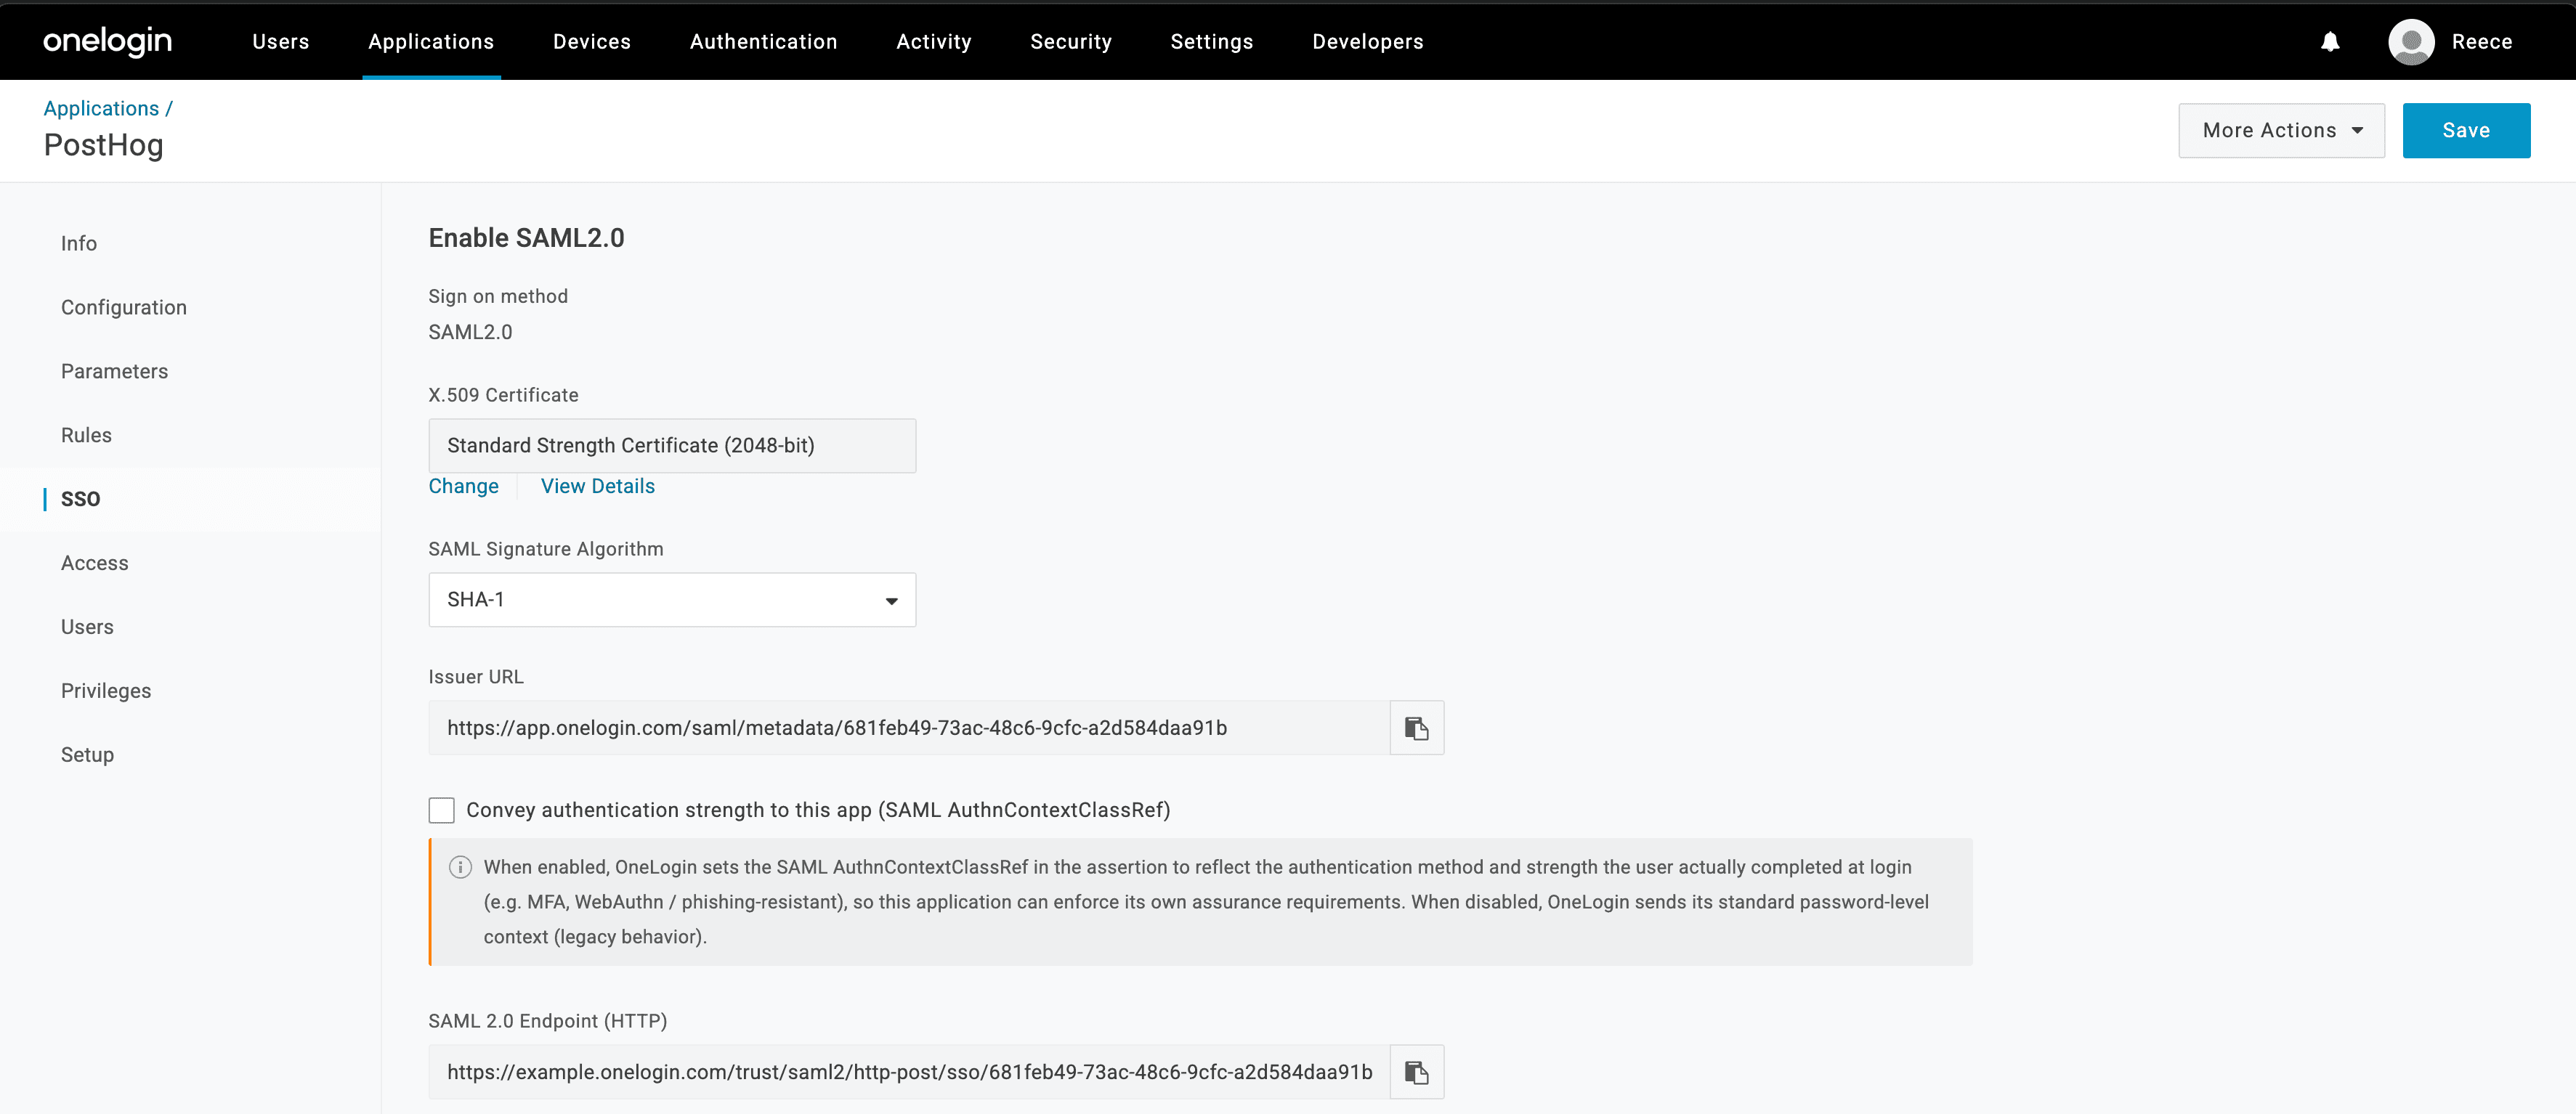
Task: View Details of the X.509 certificate
Action: click(x=598, y=486)
